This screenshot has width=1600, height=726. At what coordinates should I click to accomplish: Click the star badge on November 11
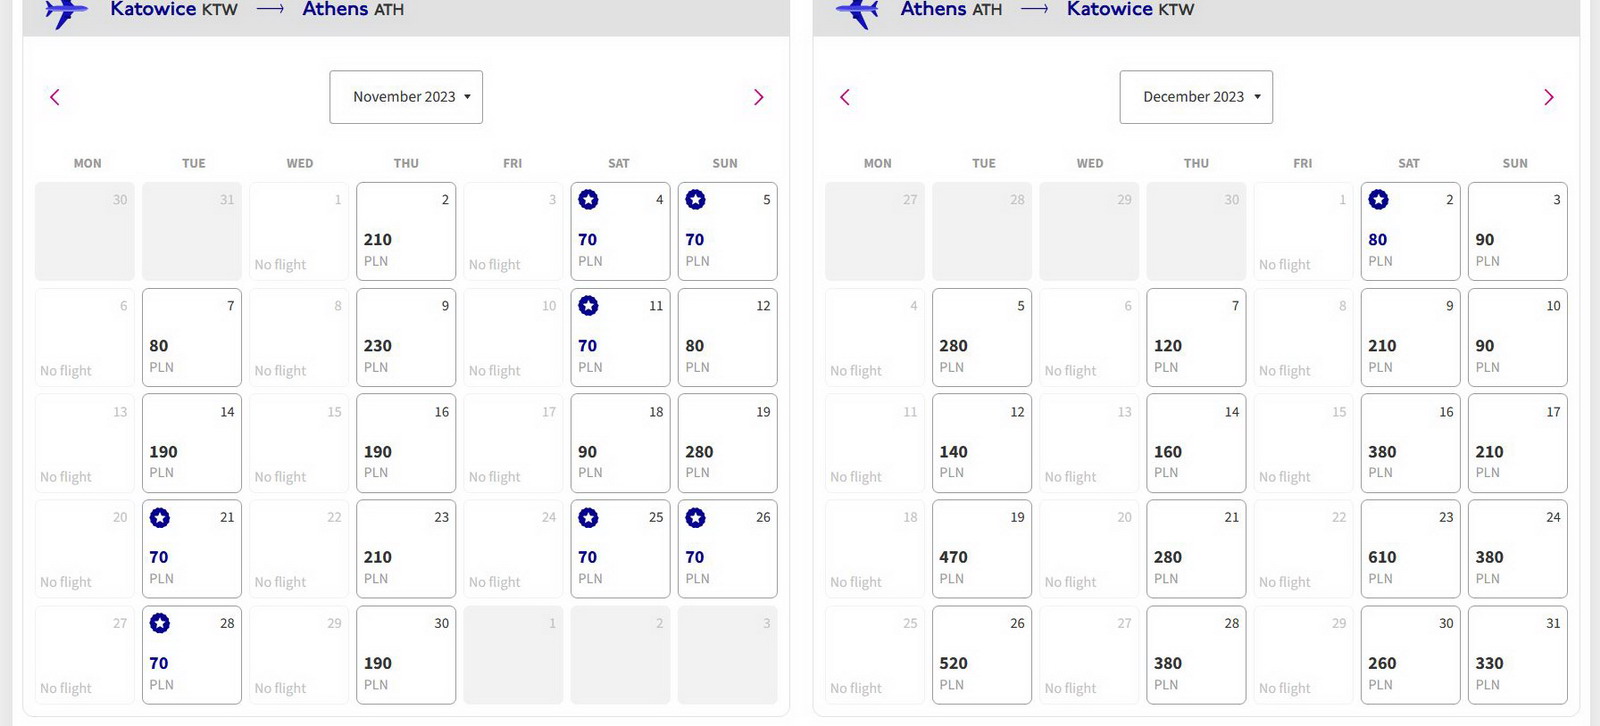pos(588,306)
